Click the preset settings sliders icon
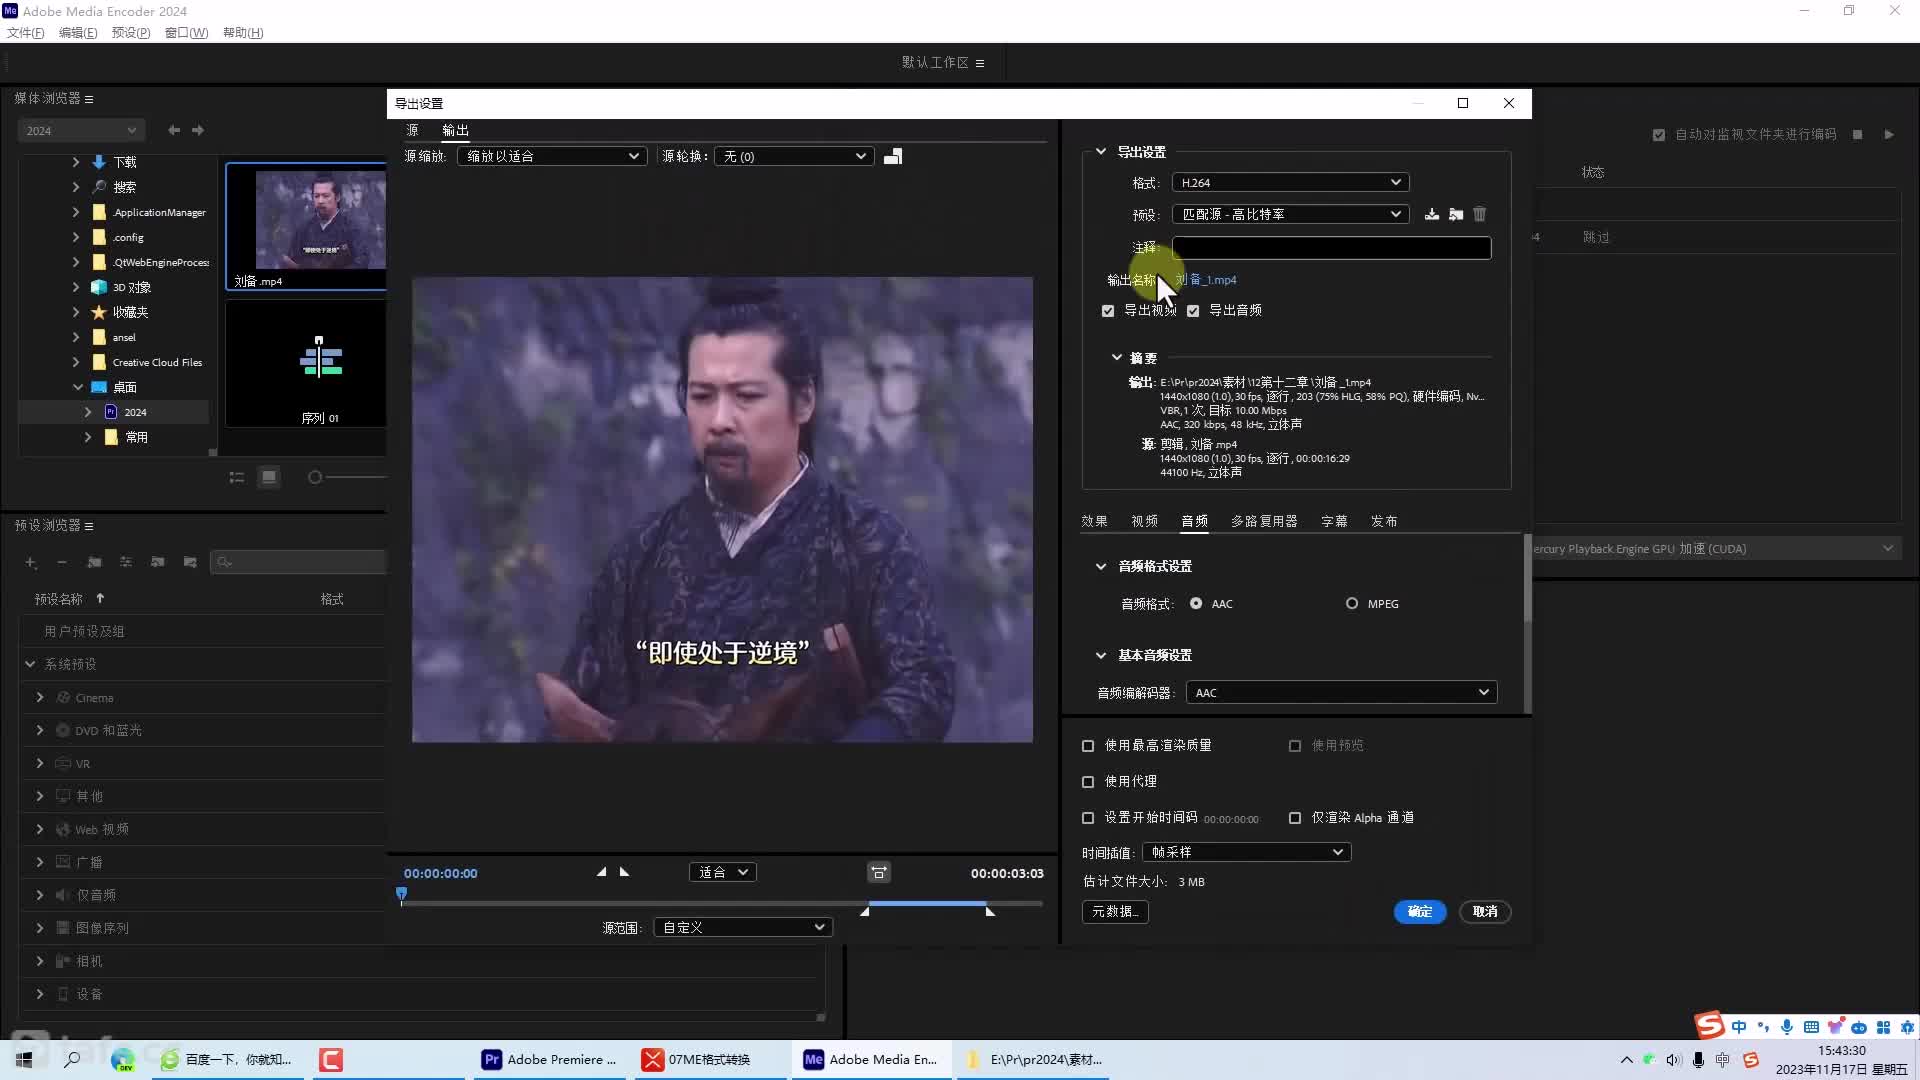The width and height of the screenshot is (1920, 1080). coord(126,562)
